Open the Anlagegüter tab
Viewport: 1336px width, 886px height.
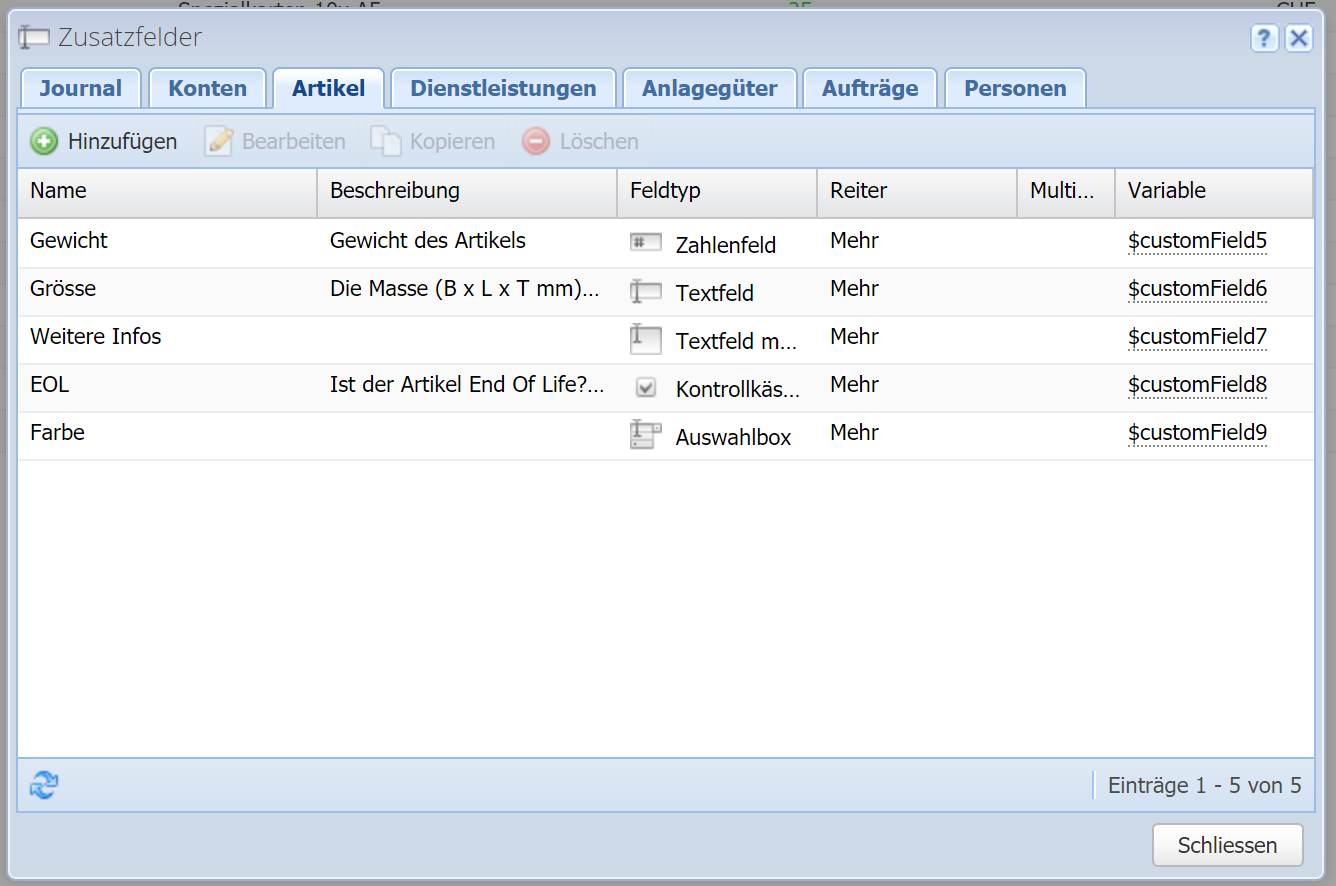tap(709, 88)
